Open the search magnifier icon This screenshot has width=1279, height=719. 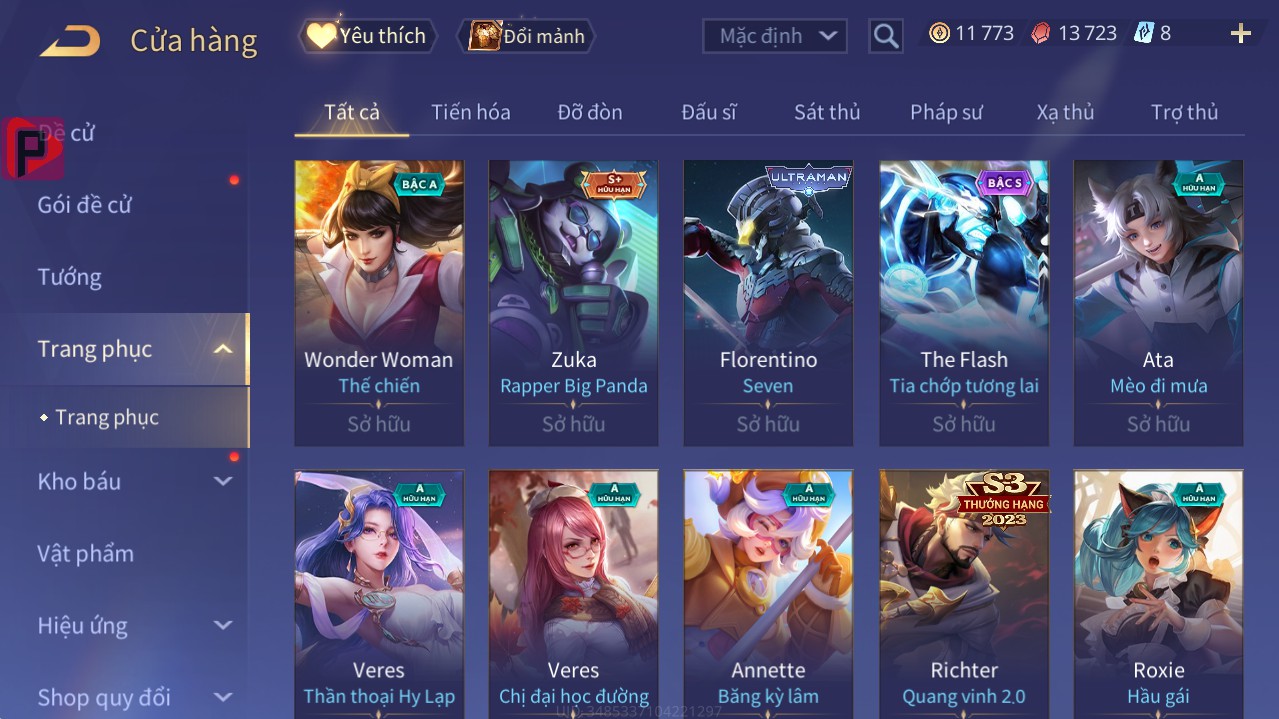[886, 37]
